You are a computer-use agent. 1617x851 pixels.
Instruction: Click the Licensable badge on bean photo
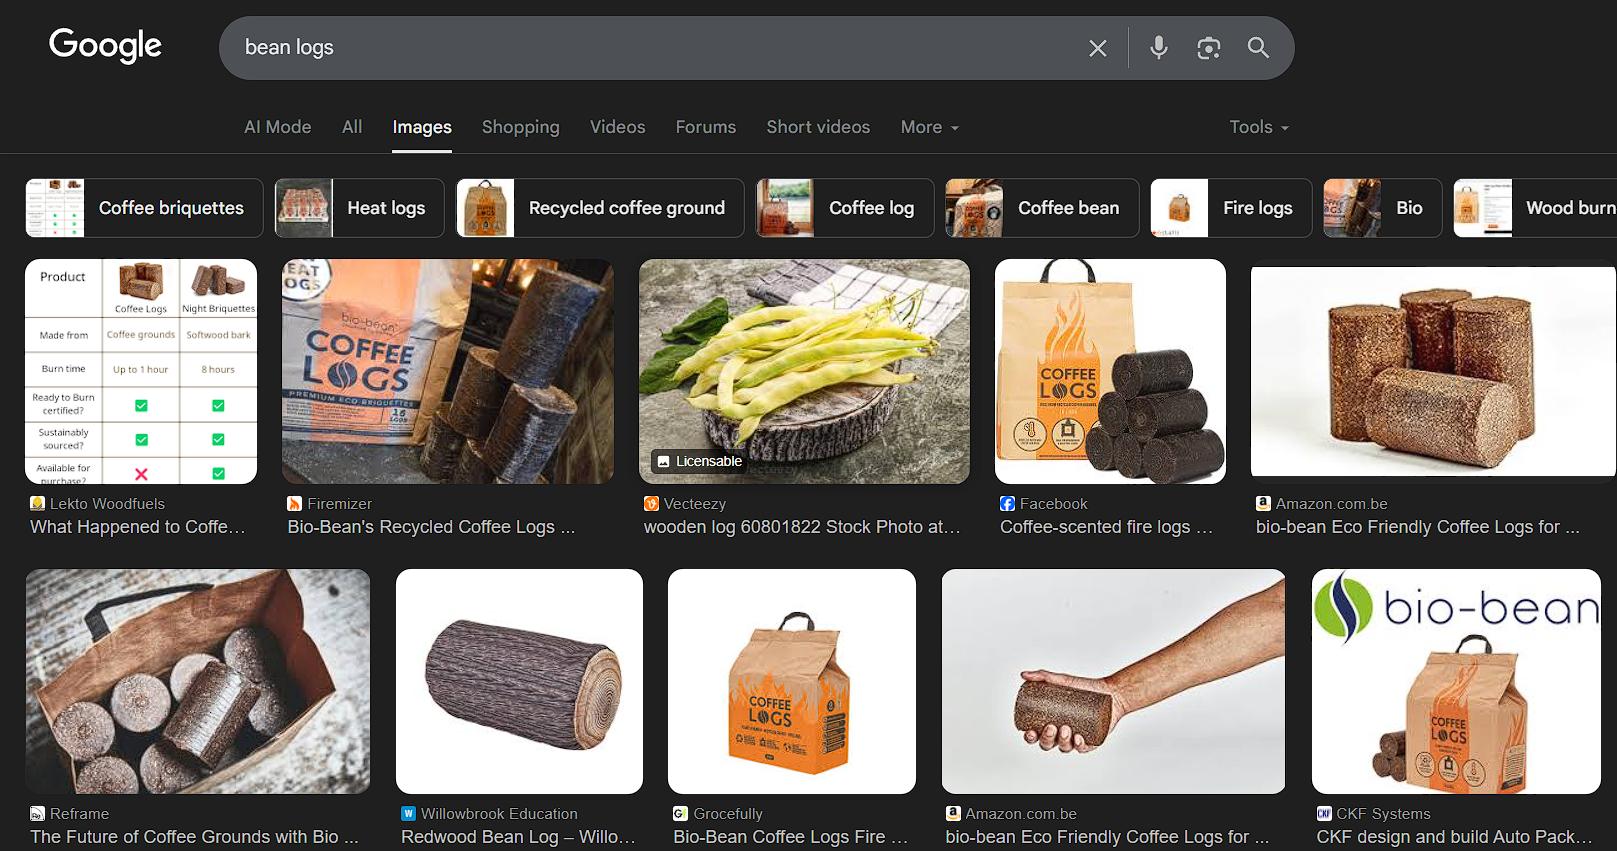coord(699,461)
